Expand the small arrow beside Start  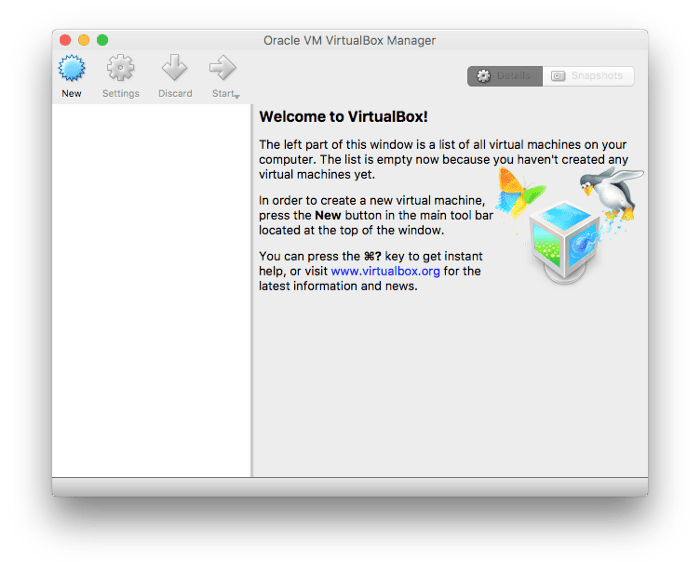point(237,96)
